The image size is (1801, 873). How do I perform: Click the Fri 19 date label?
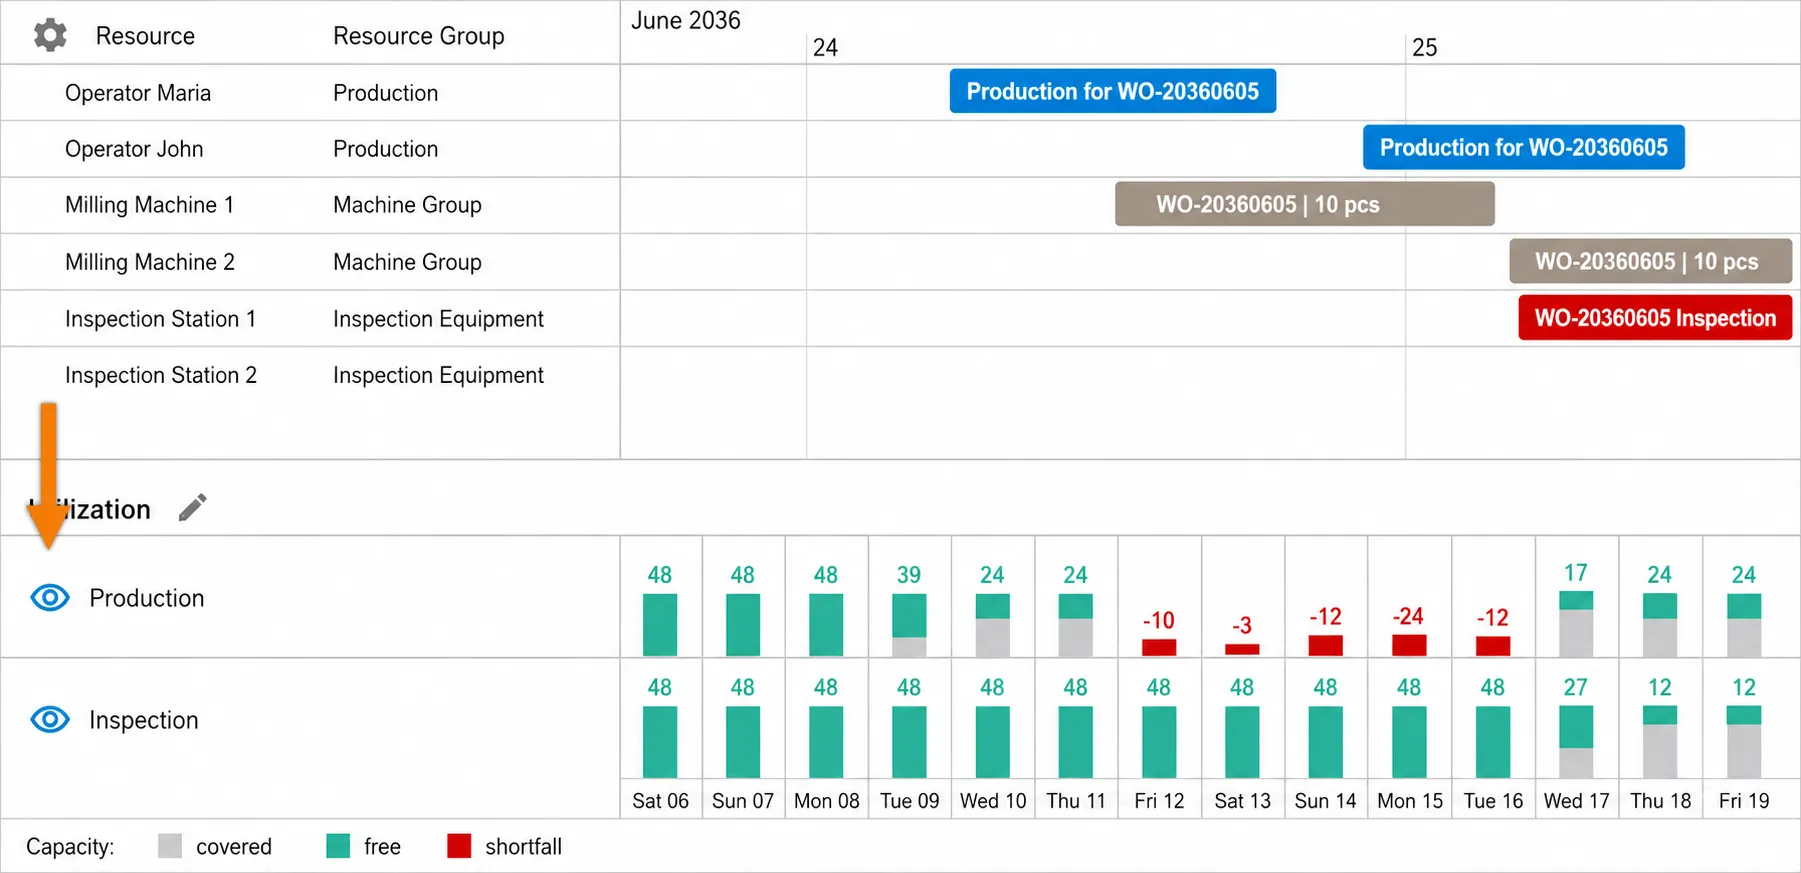pyautogui.click(x=1743, y=801)
